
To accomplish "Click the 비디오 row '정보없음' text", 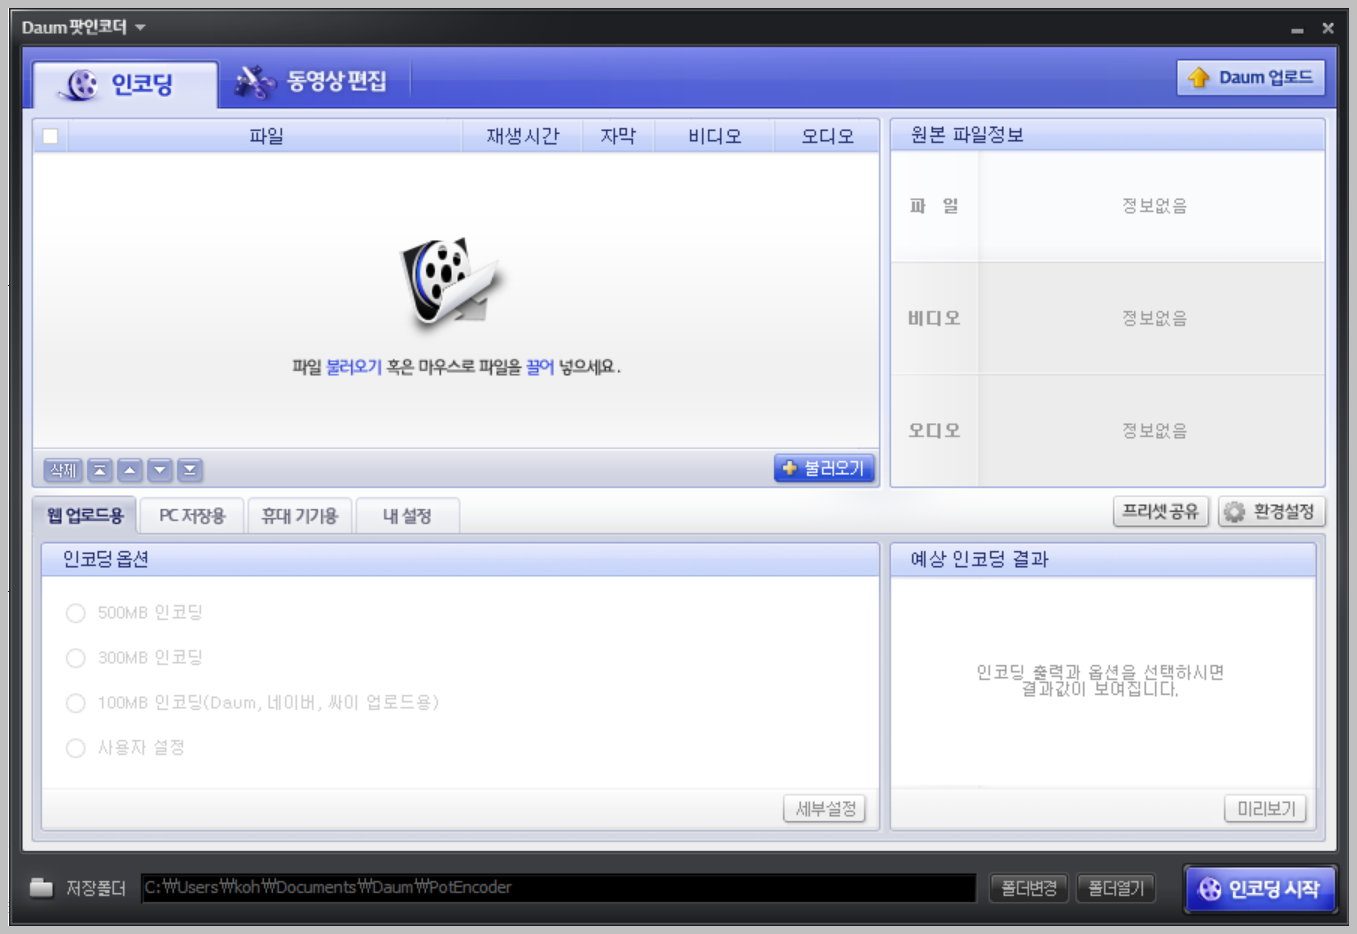I will [x=1154, y=318].
